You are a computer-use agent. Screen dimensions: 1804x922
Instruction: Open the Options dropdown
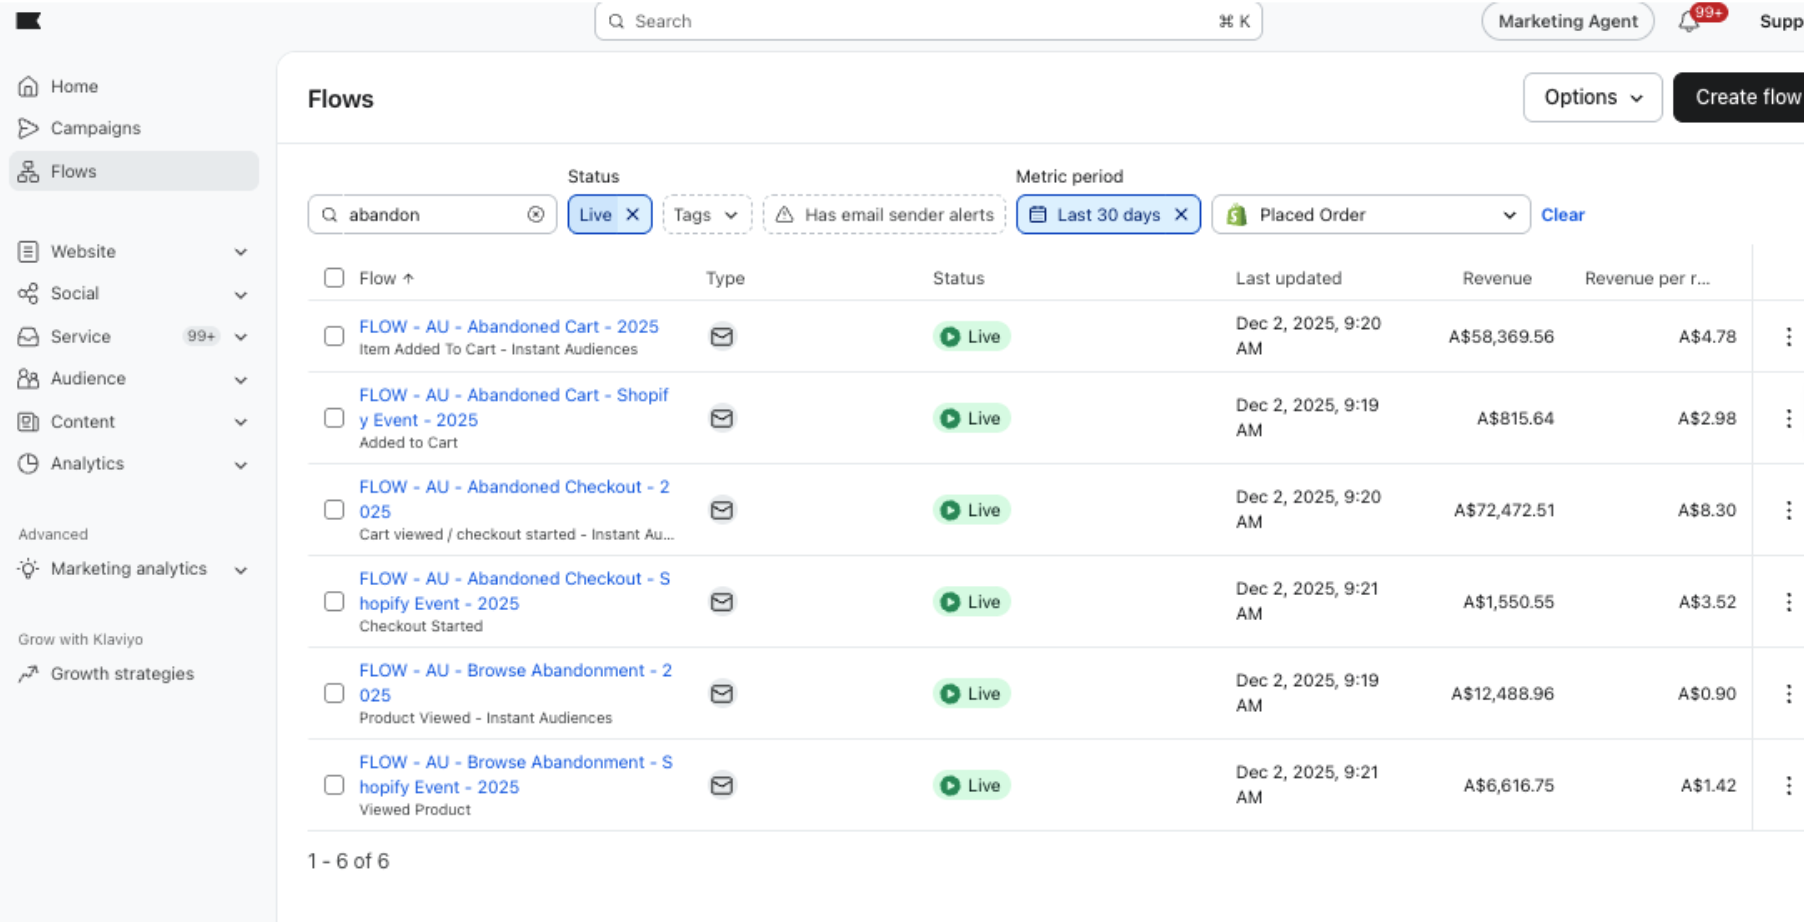(x=1593, y=98)
